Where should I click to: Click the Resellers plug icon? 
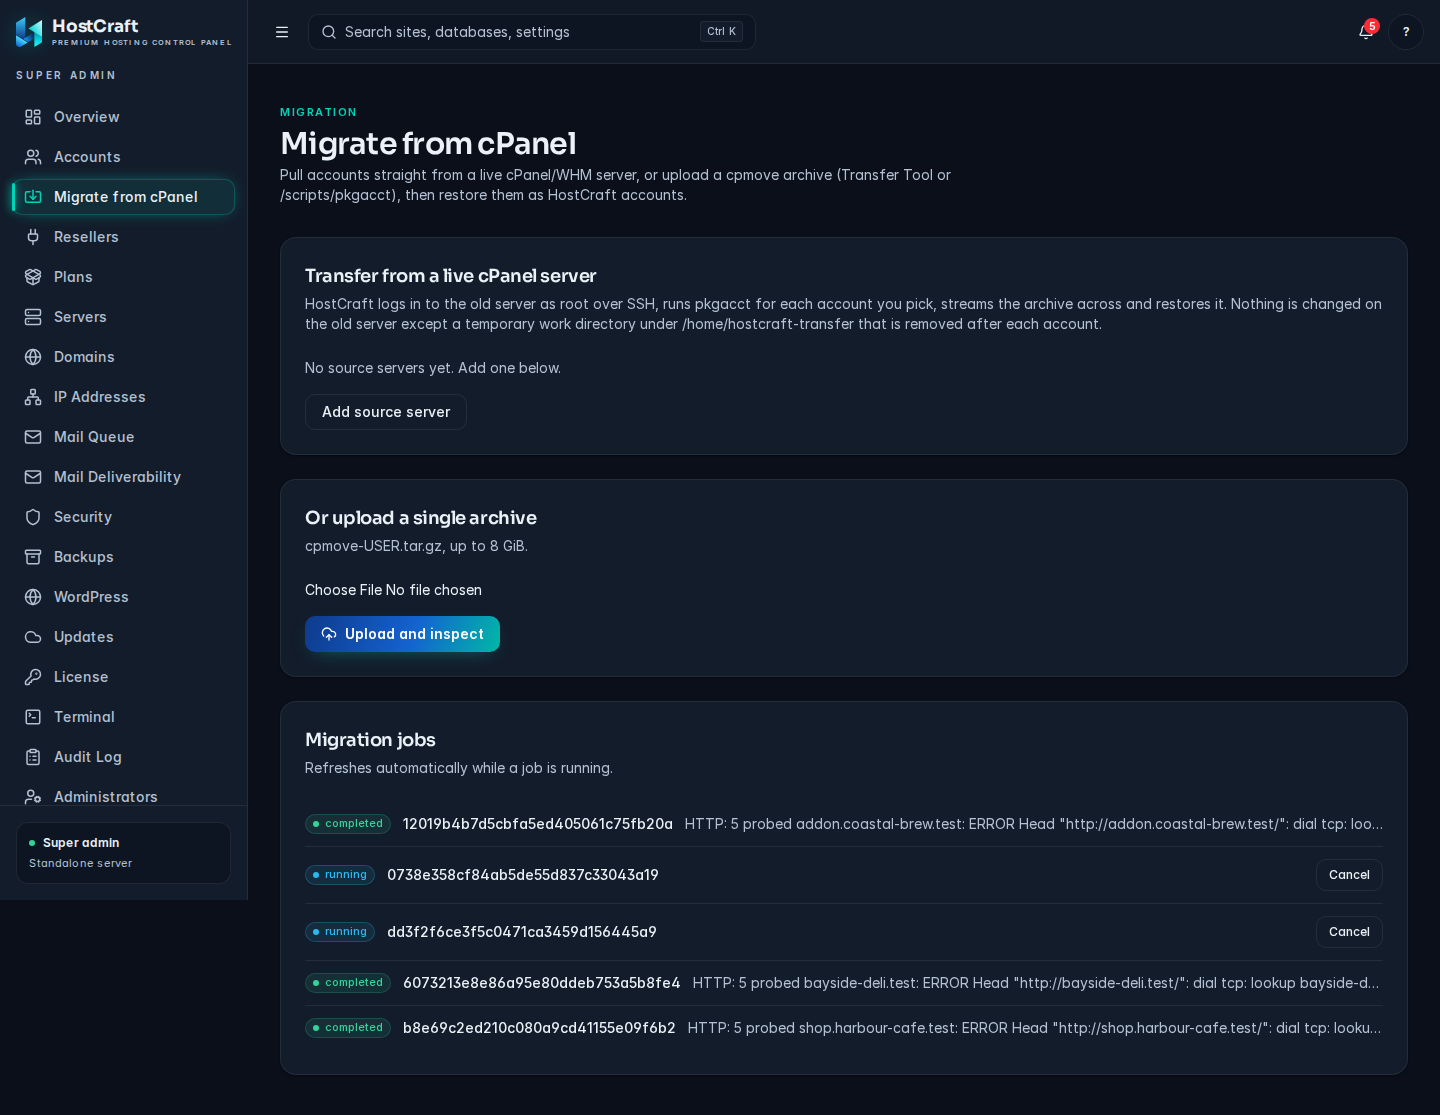point(33,237)
